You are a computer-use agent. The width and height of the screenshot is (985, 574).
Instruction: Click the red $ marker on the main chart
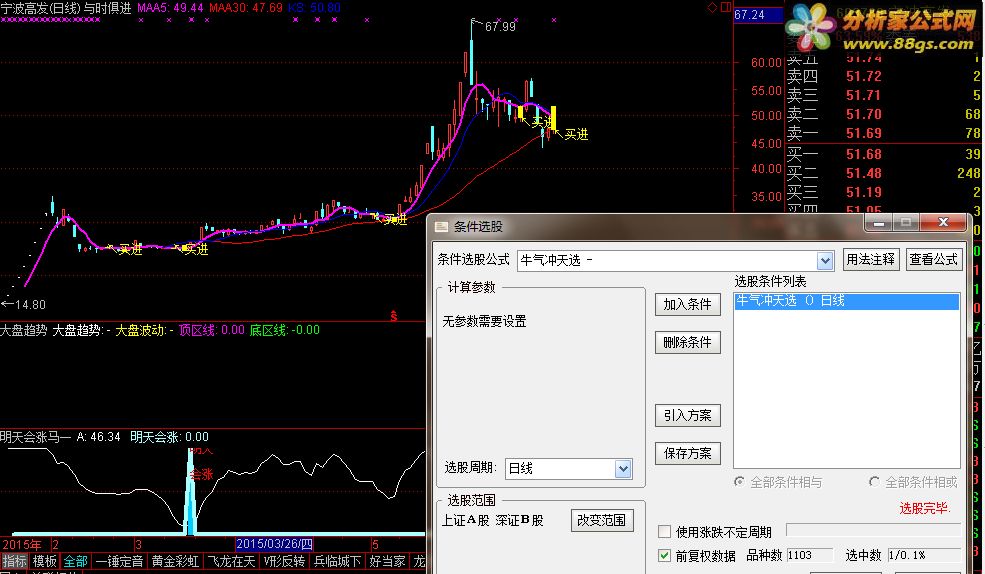pos(393,316)
